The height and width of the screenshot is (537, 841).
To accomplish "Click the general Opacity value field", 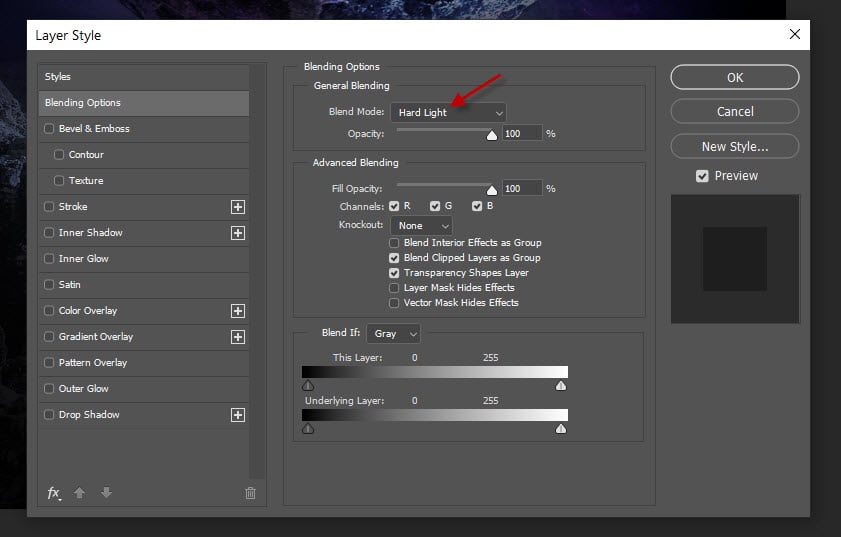I will [522, 133].
